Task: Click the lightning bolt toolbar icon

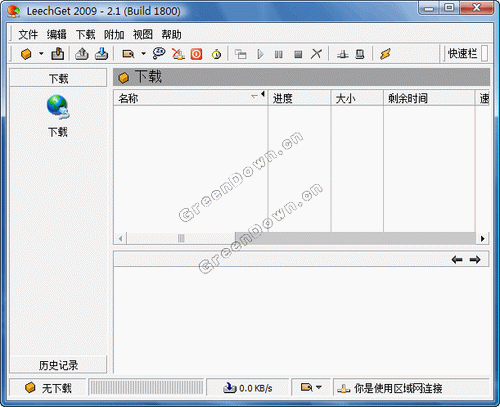Action: 385,54
